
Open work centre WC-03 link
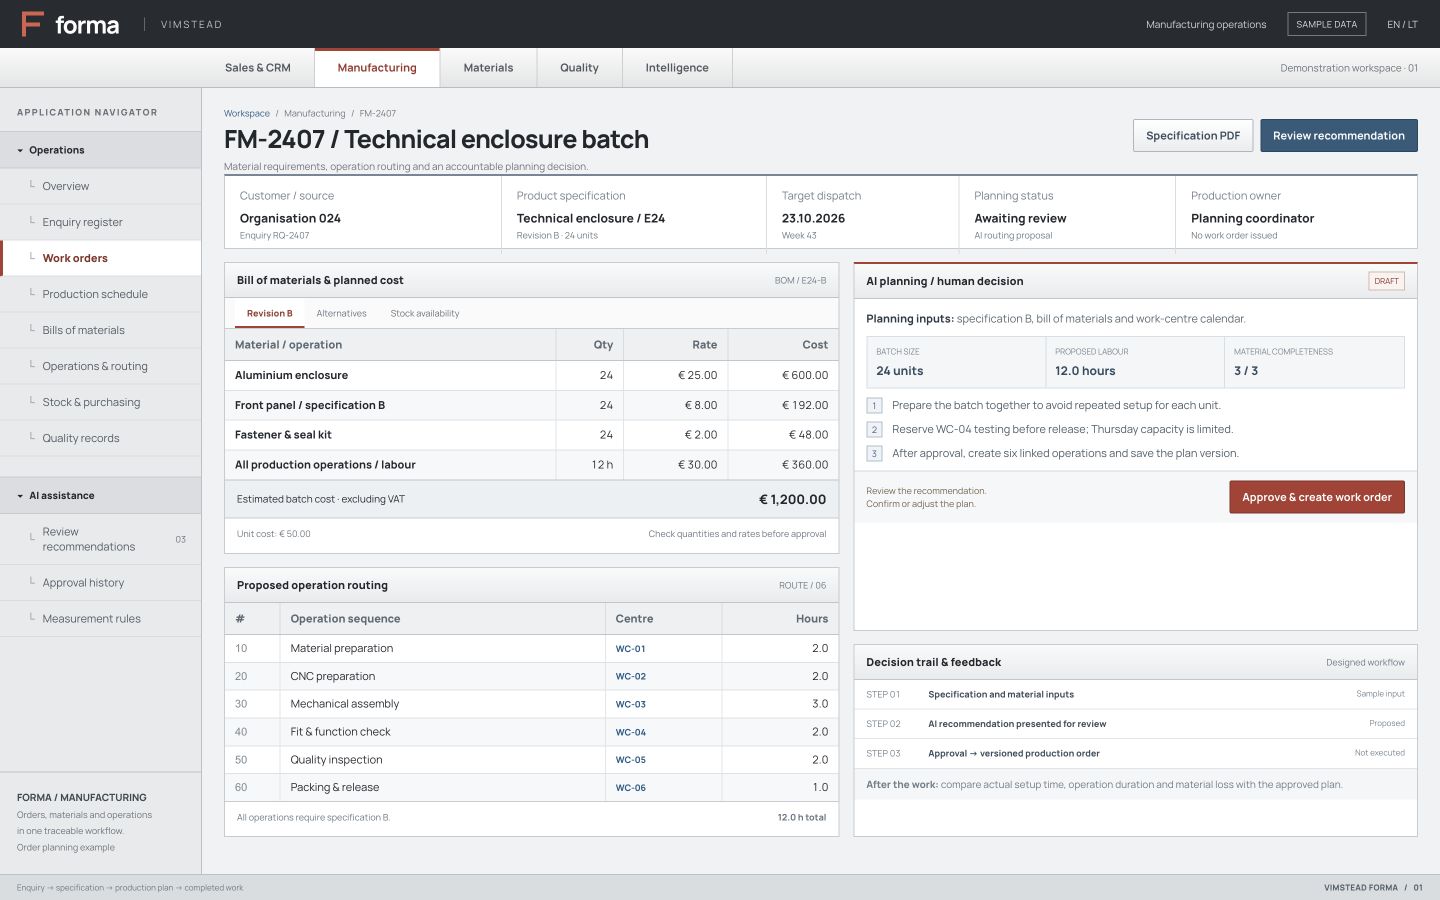pos(631,705)
